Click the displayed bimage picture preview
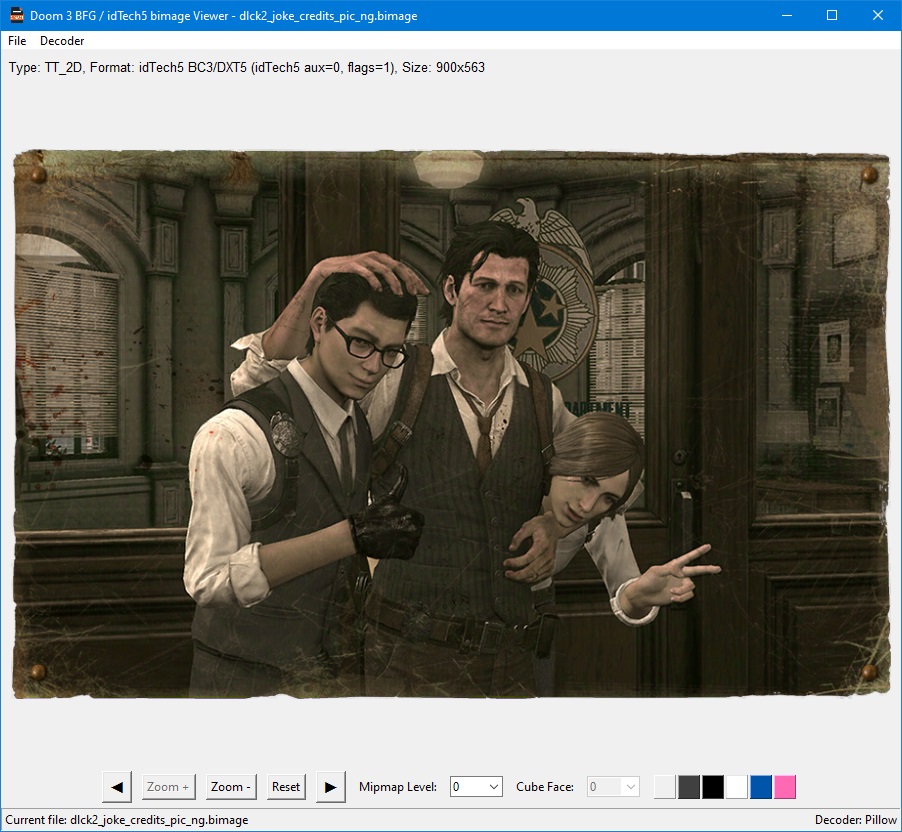902x832 pixels. point(452,424)
